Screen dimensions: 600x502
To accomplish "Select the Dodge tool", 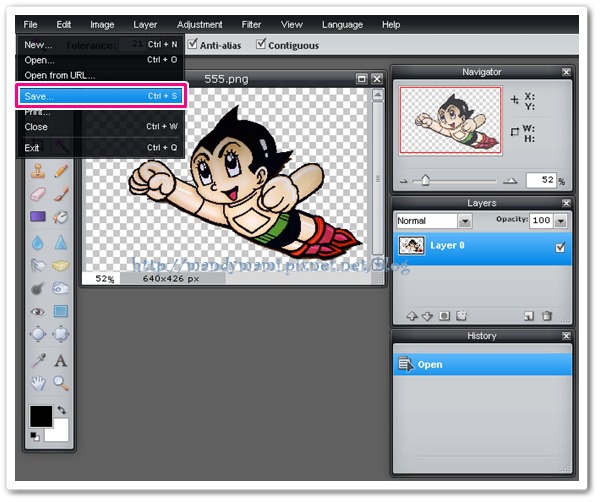I will [x=37, y=288].
